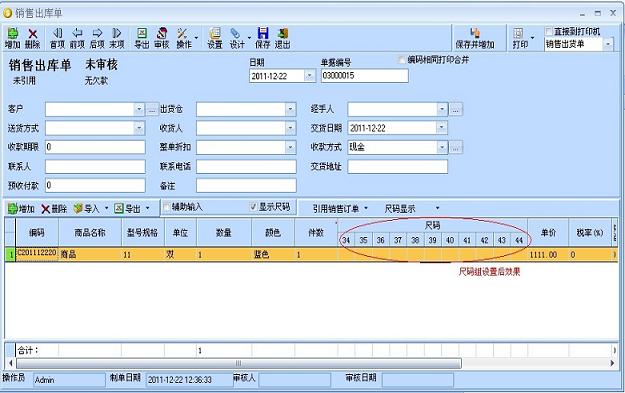Open 引用销售订单 menu
Screen dimensions: 625x393
tap(340, 208)
